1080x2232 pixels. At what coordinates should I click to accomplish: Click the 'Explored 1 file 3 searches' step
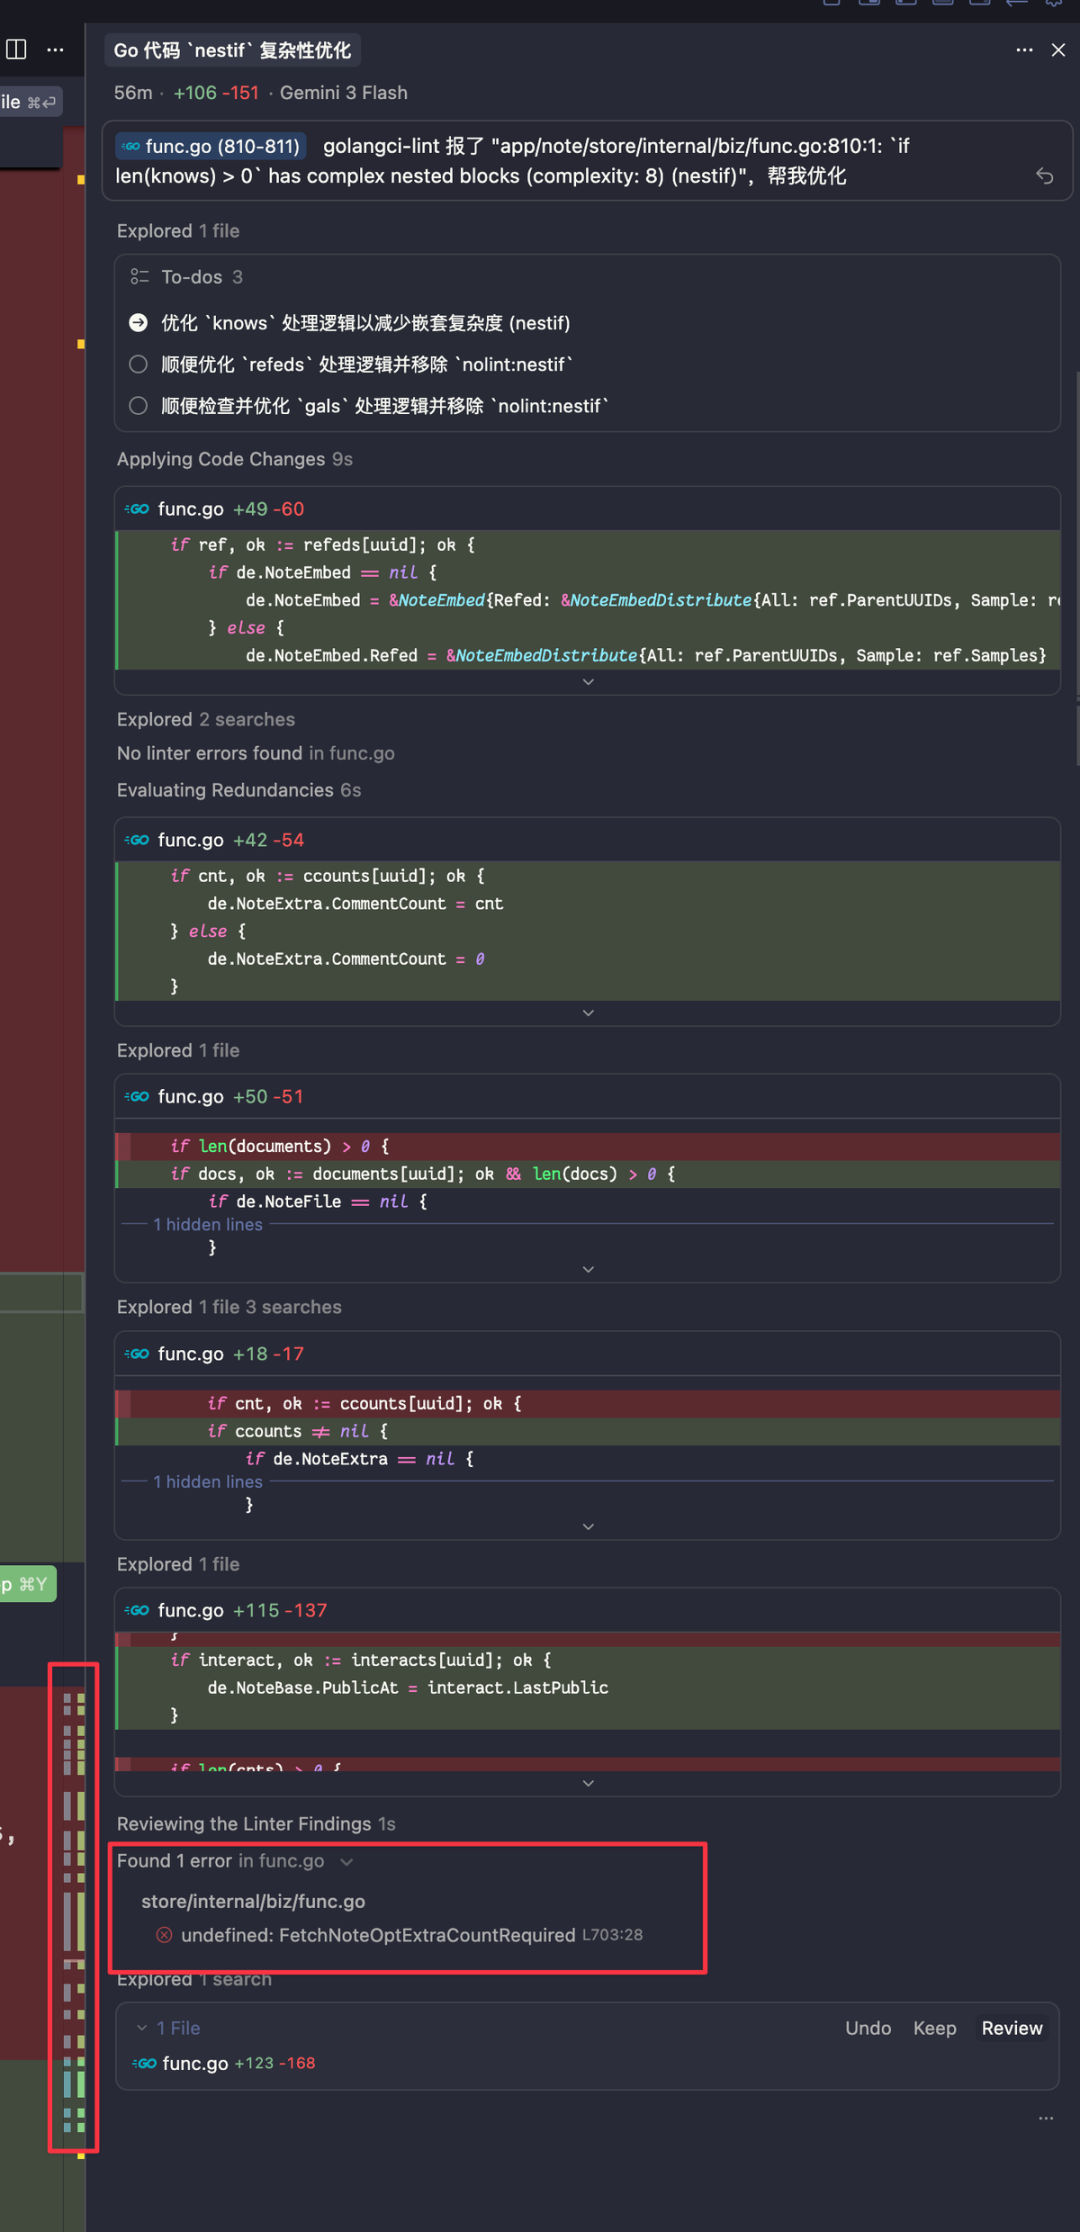click(x=229, y=1307)
